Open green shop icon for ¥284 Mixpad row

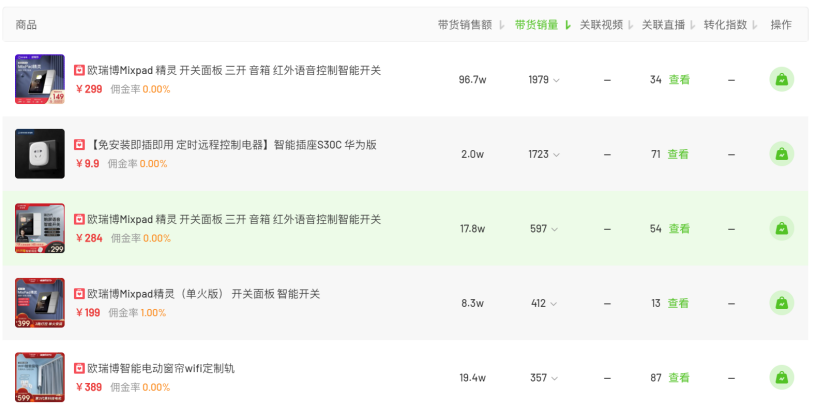pos(782,228)
